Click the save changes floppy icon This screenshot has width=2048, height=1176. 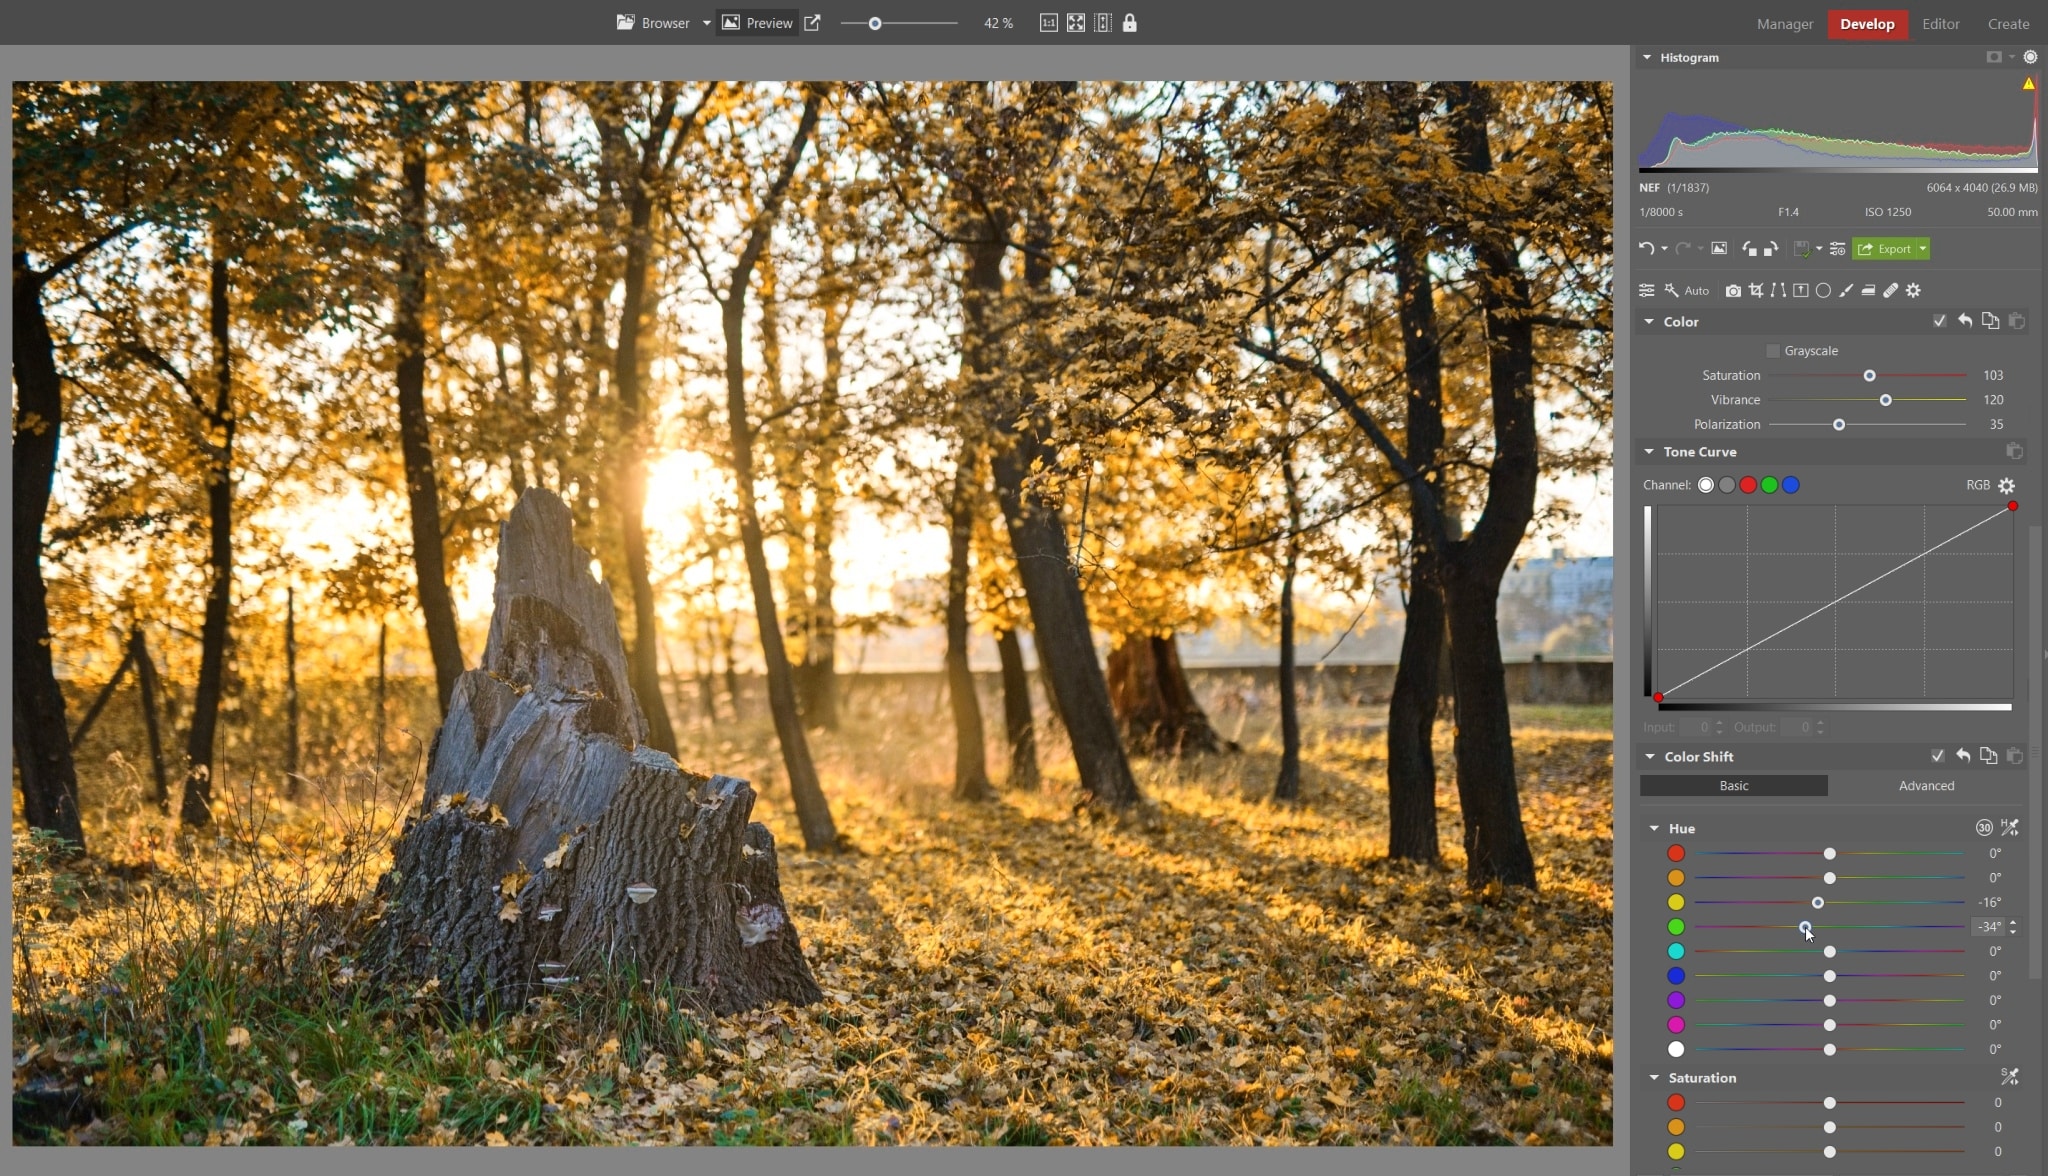1801,248
